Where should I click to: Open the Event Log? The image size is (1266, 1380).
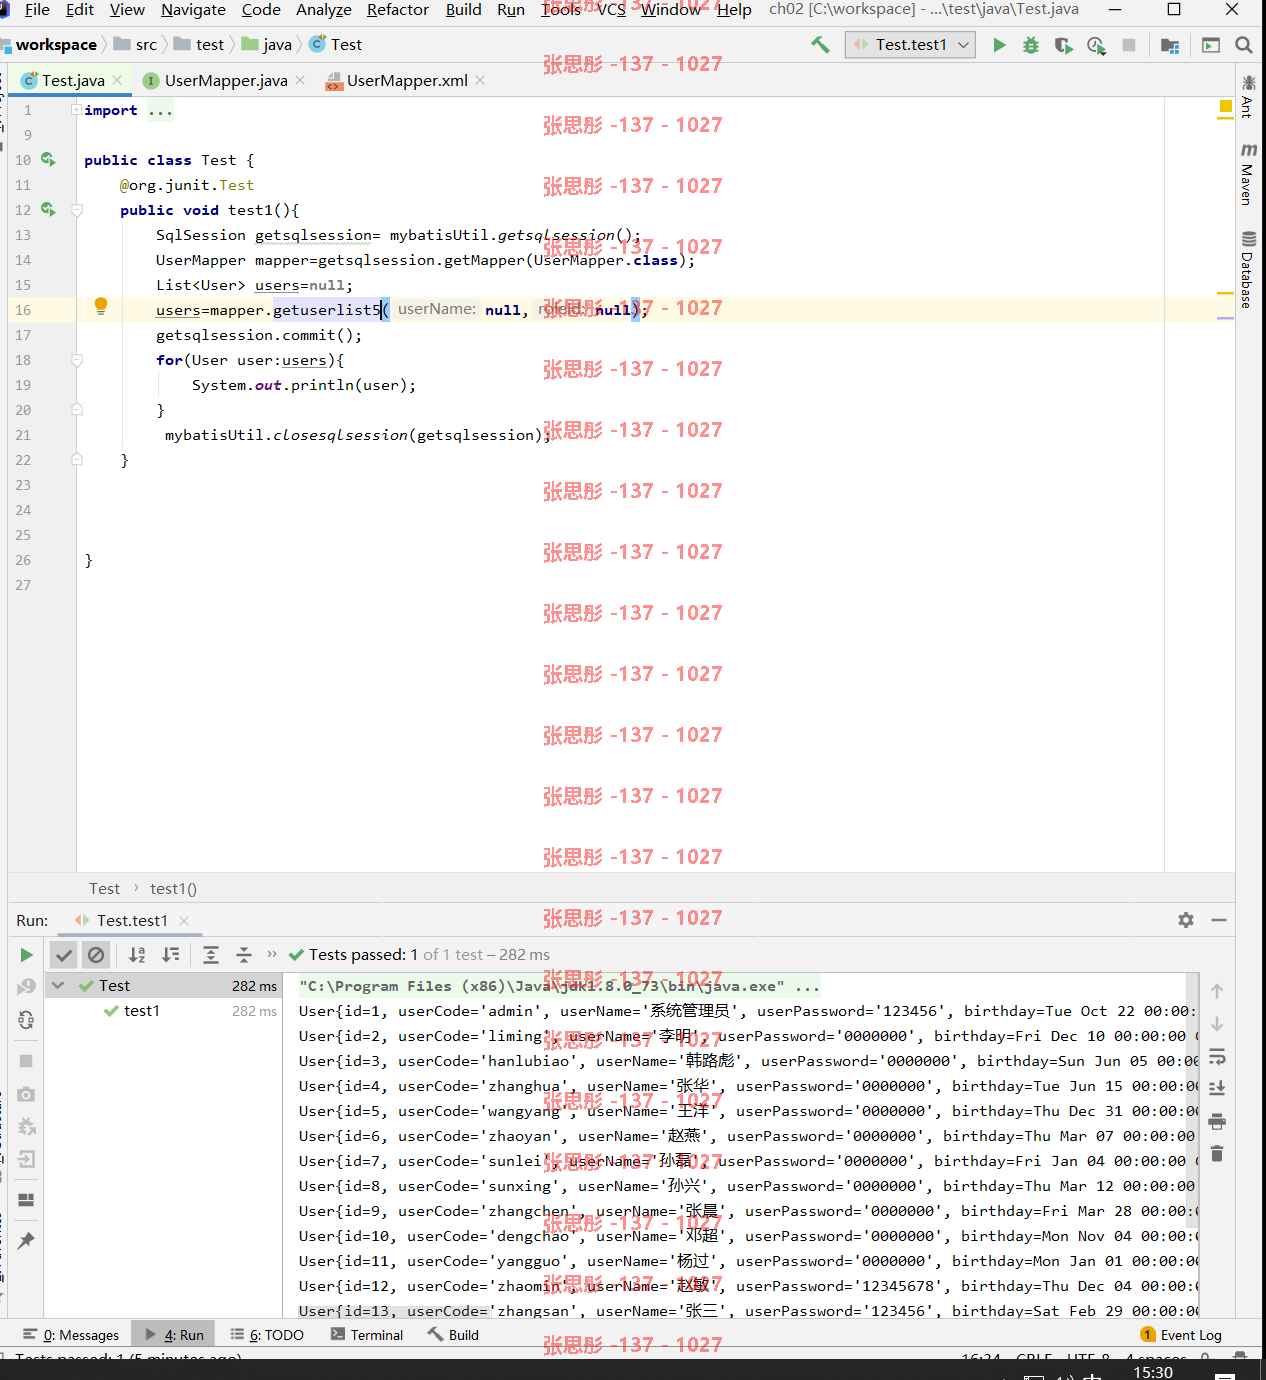coord(1181,1335)
